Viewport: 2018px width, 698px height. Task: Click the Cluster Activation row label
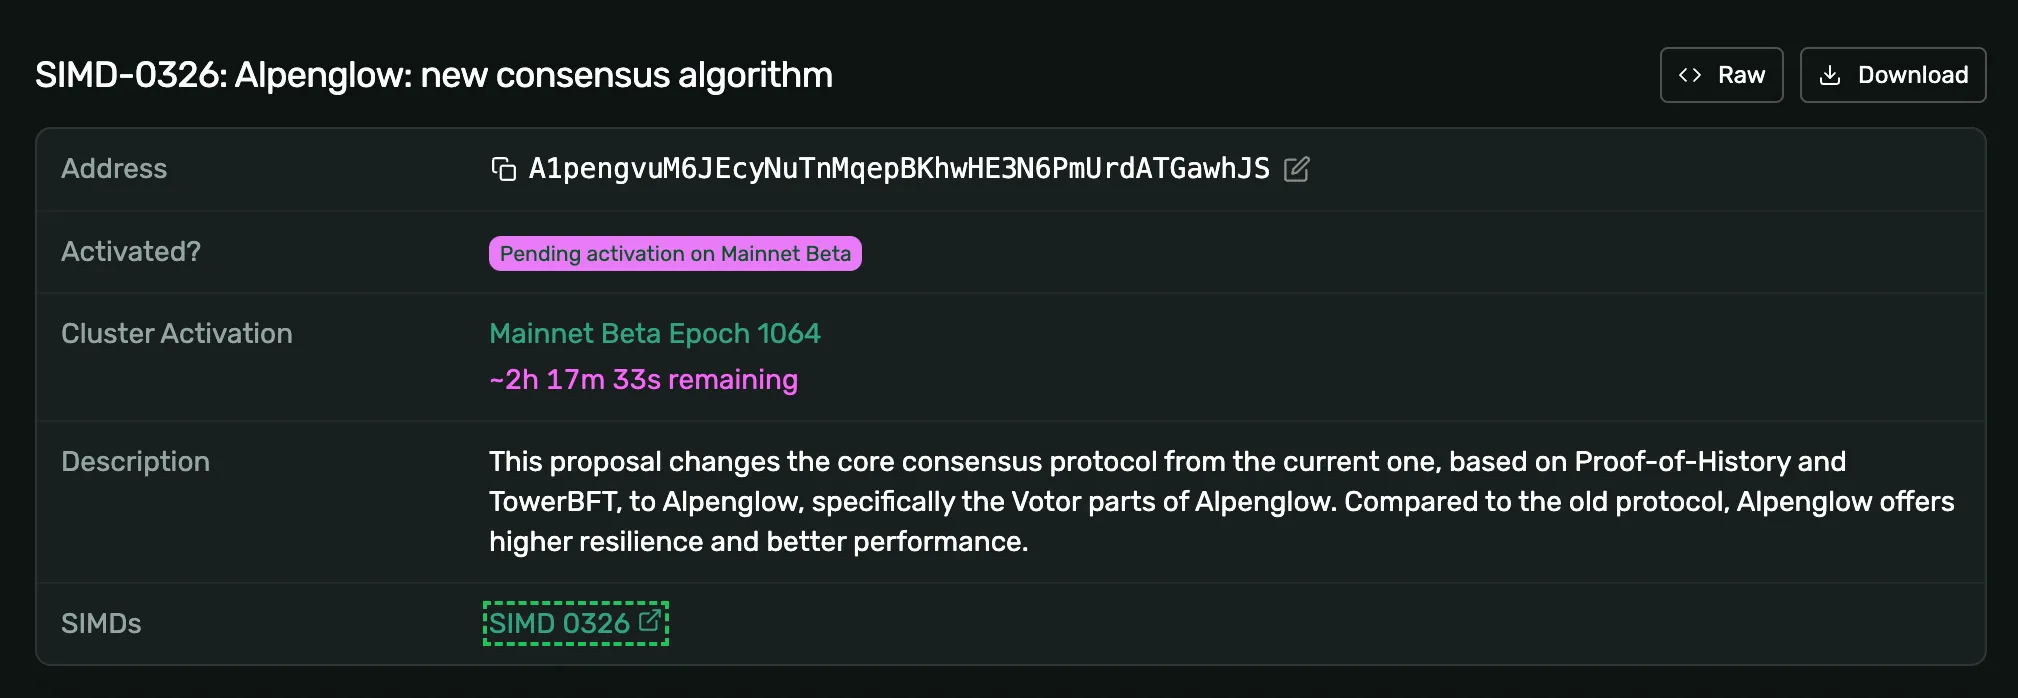coord(177,334)
